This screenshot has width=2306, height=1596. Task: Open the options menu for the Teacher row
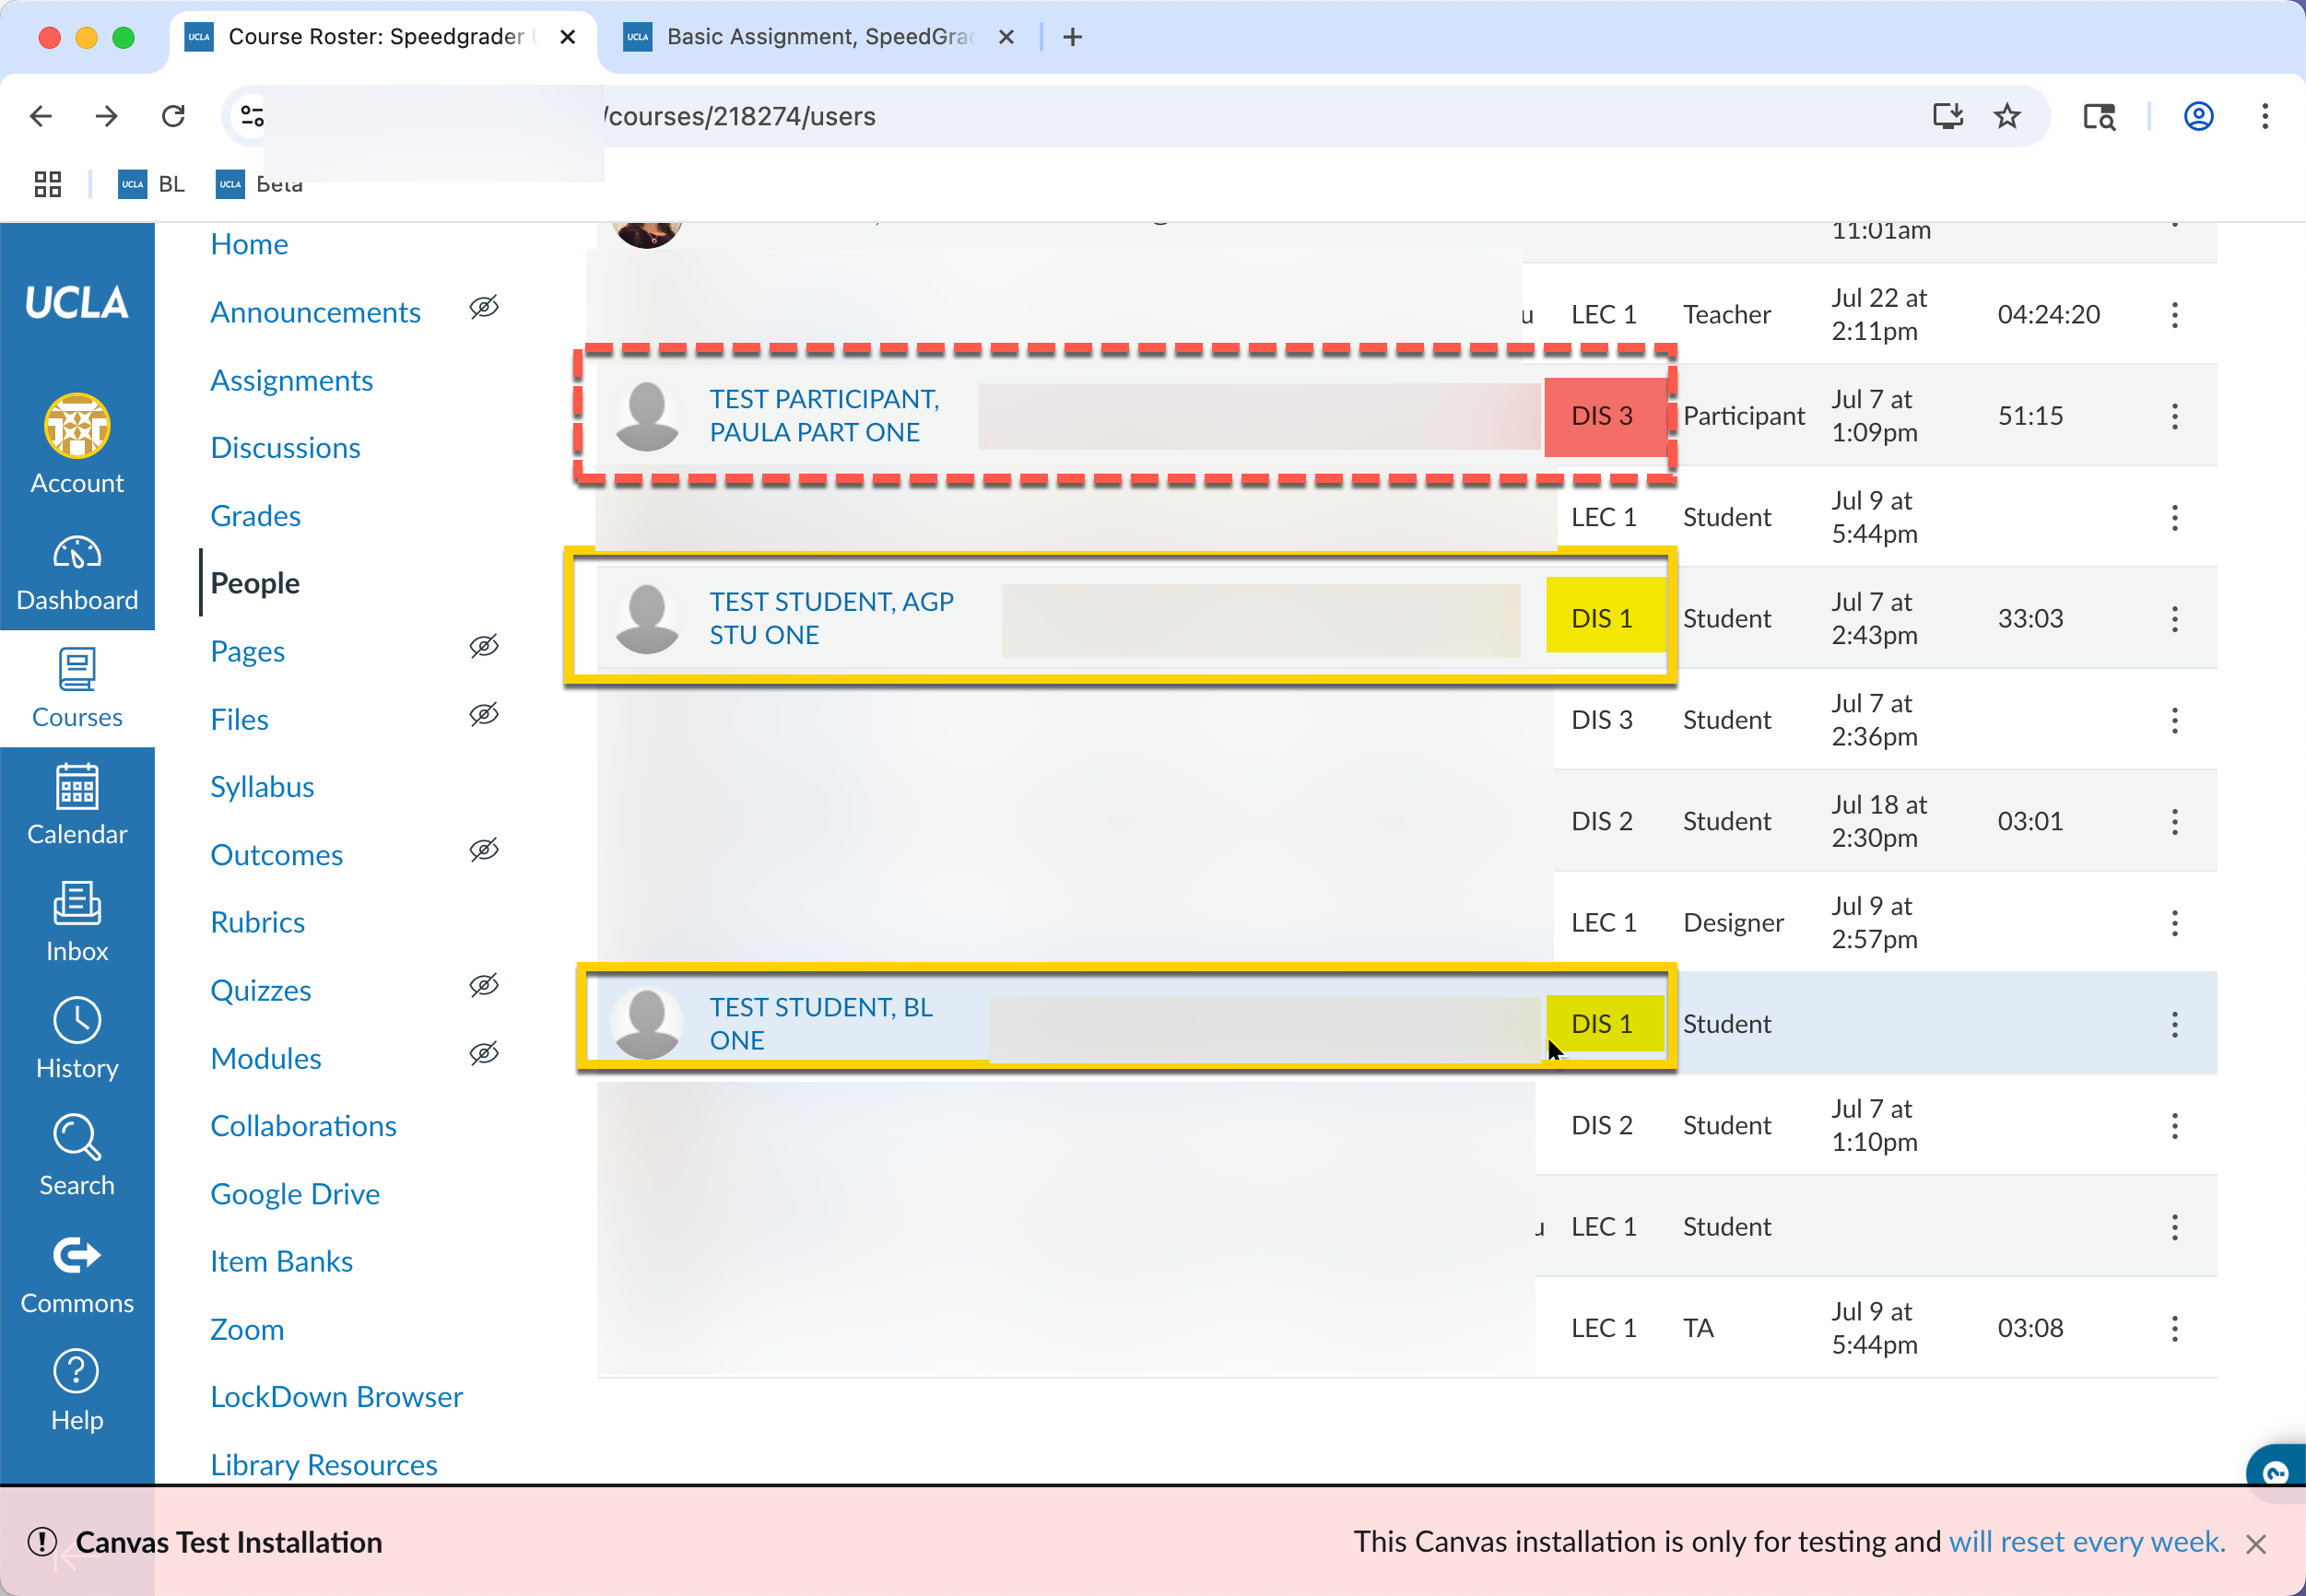(x=2175, y=314)
